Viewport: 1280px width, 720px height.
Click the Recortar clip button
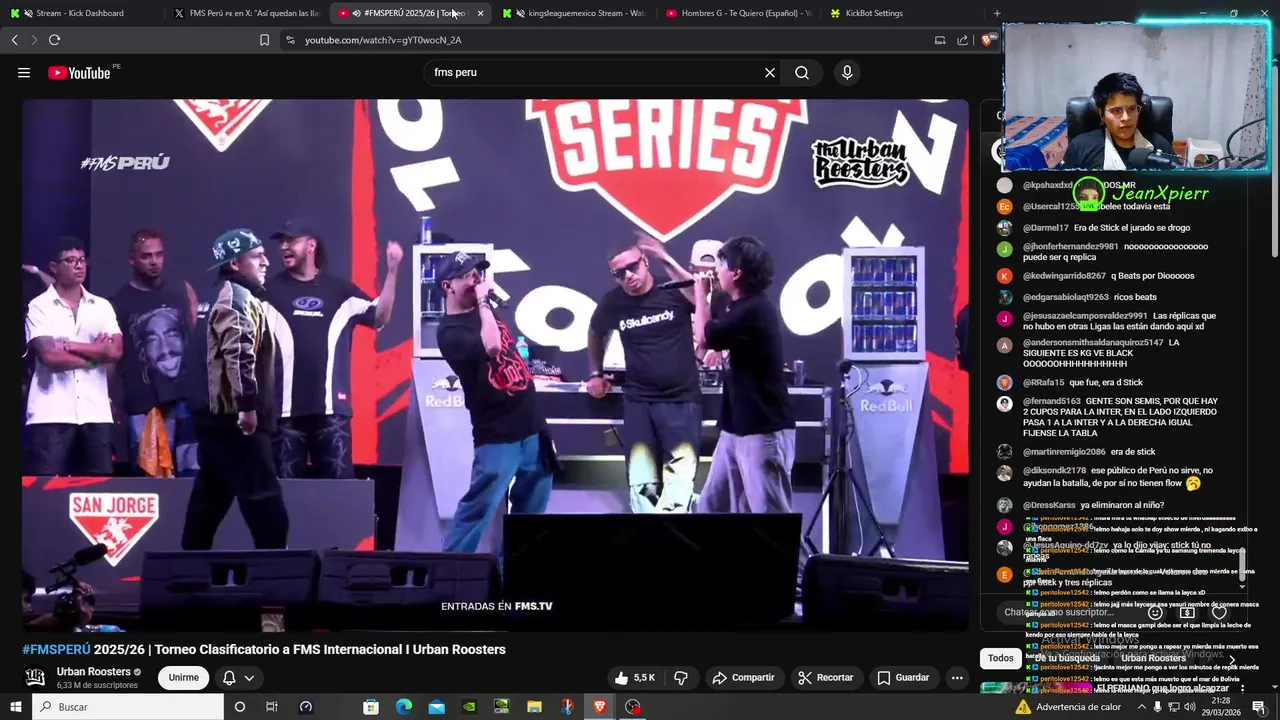click(x=825, y=678)
